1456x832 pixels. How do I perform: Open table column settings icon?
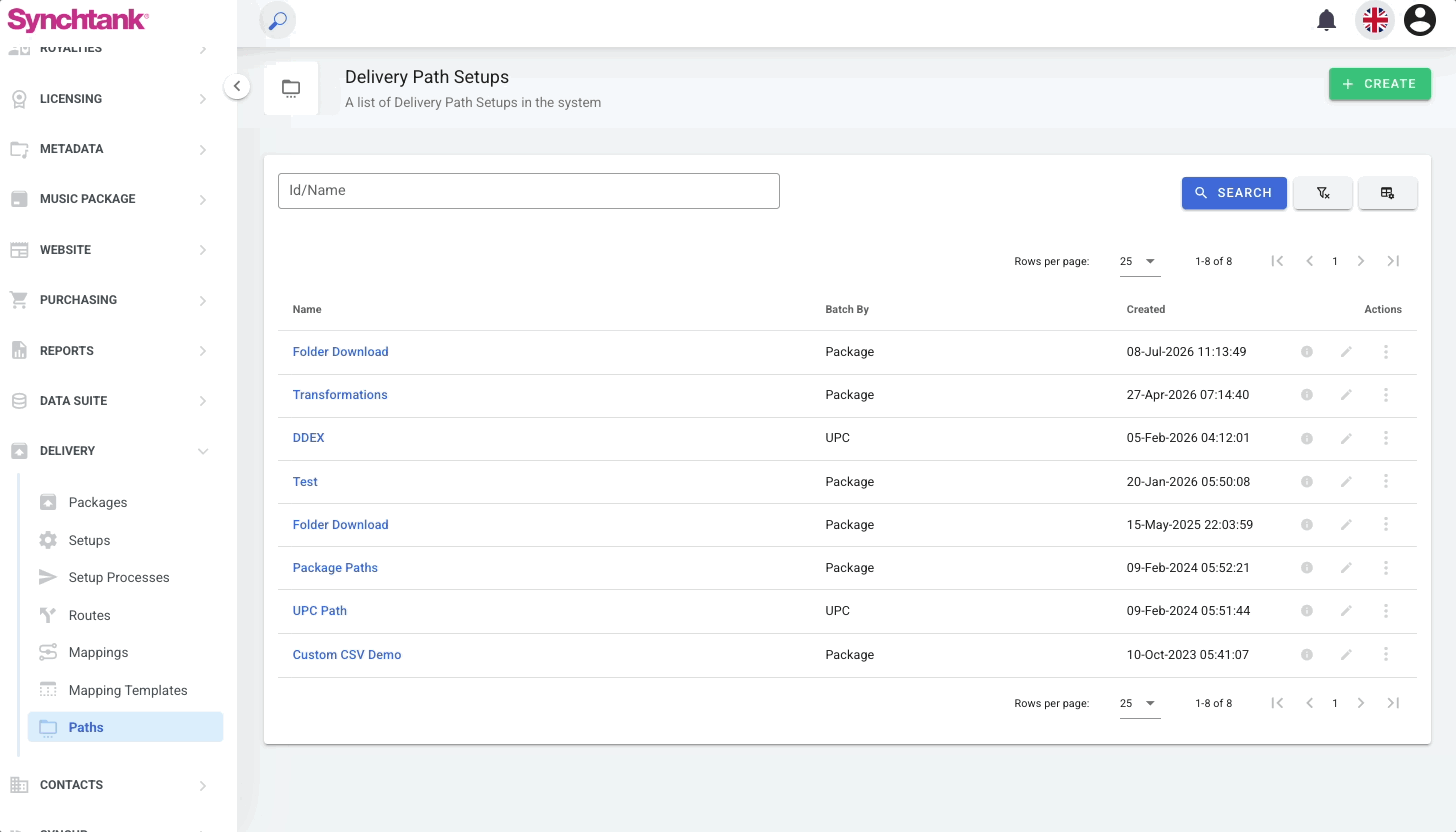1388,193
